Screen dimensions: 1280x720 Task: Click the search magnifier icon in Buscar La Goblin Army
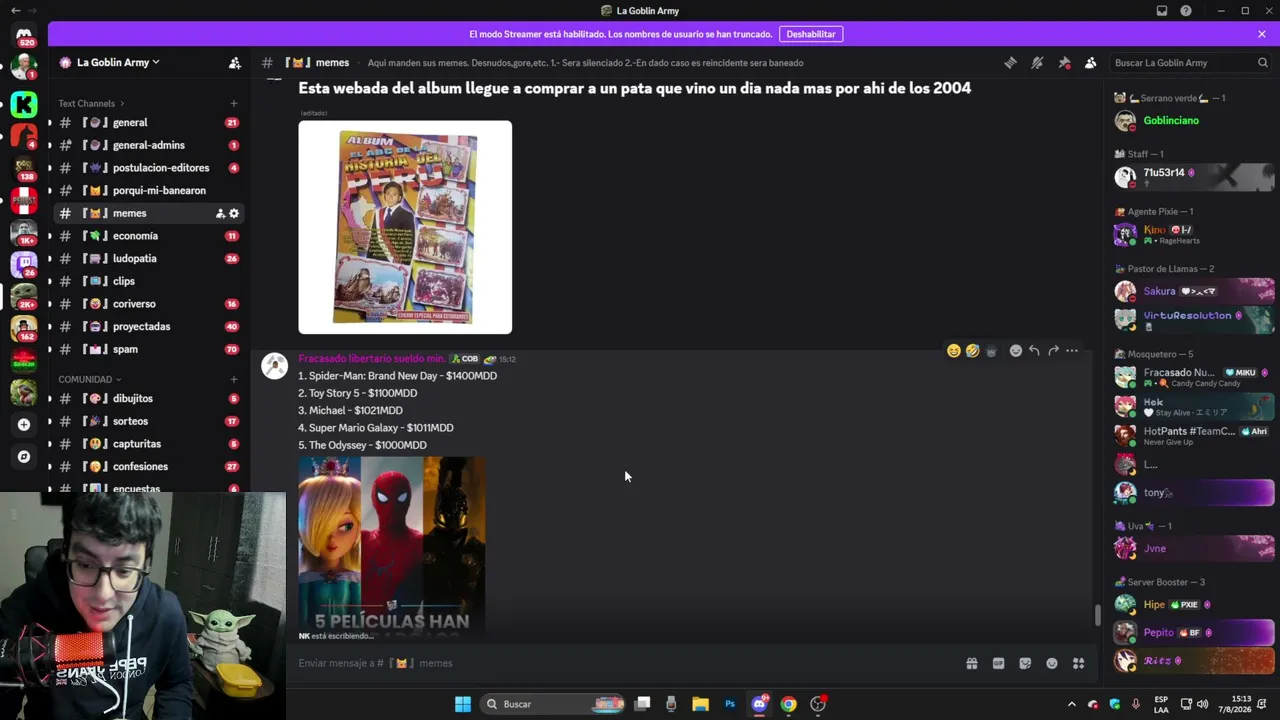click(1262, 62)
